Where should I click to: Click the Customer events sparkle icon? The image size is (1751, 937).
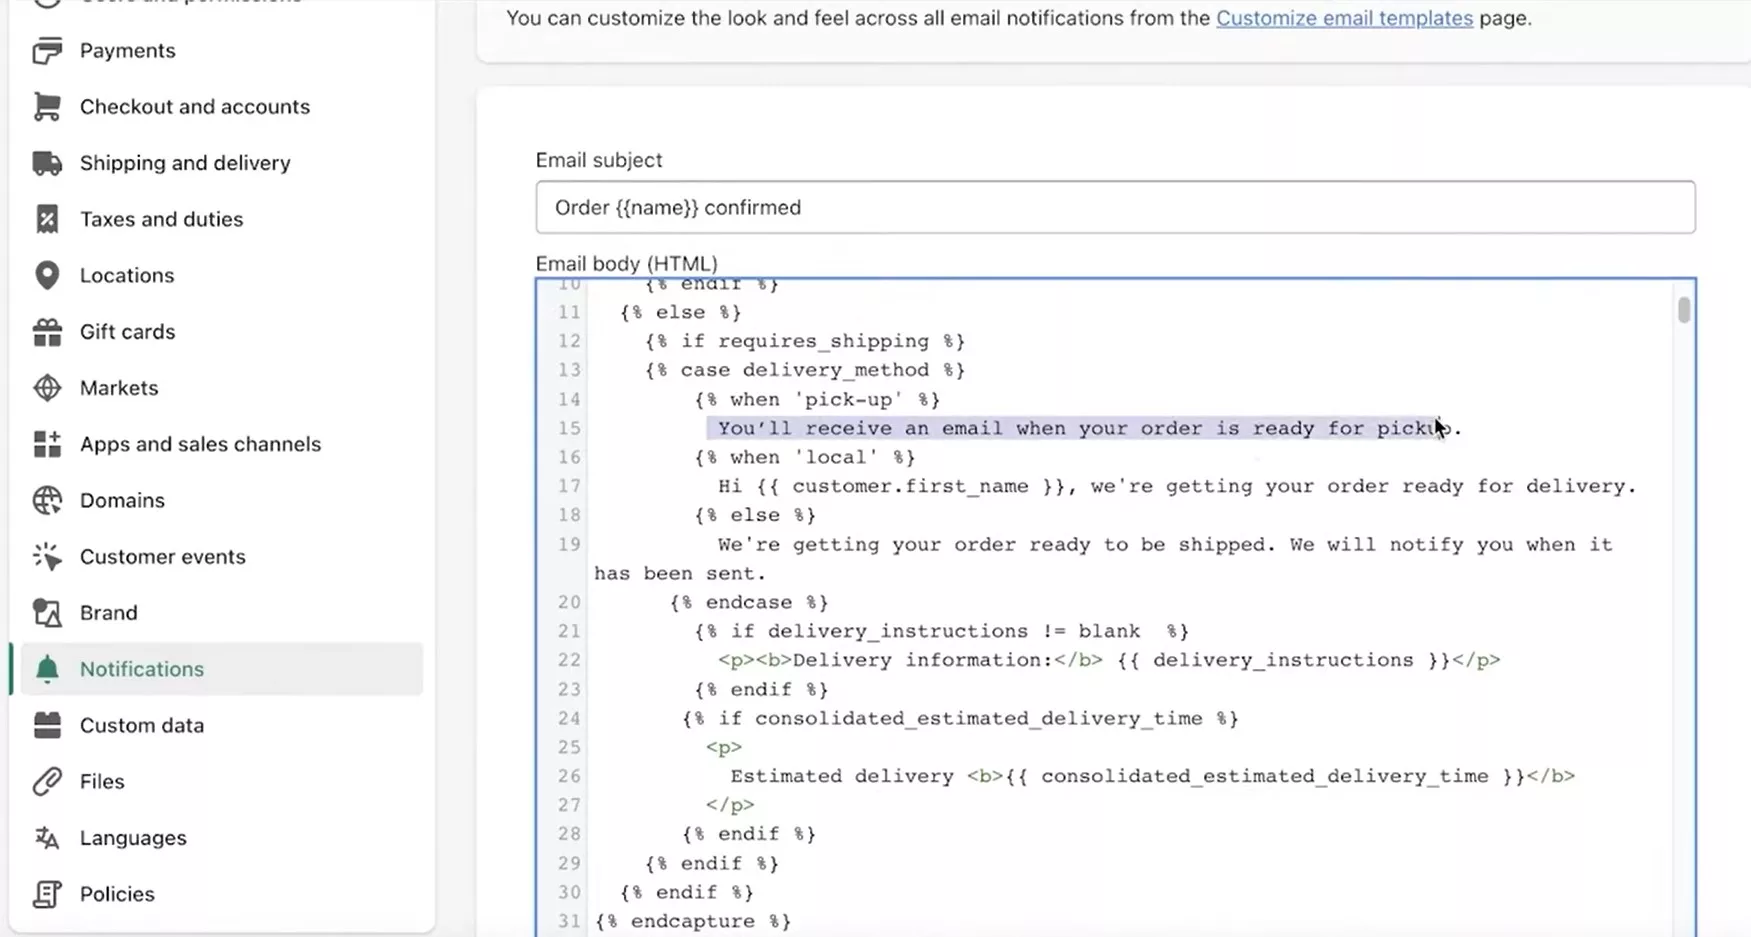(47, 556)
